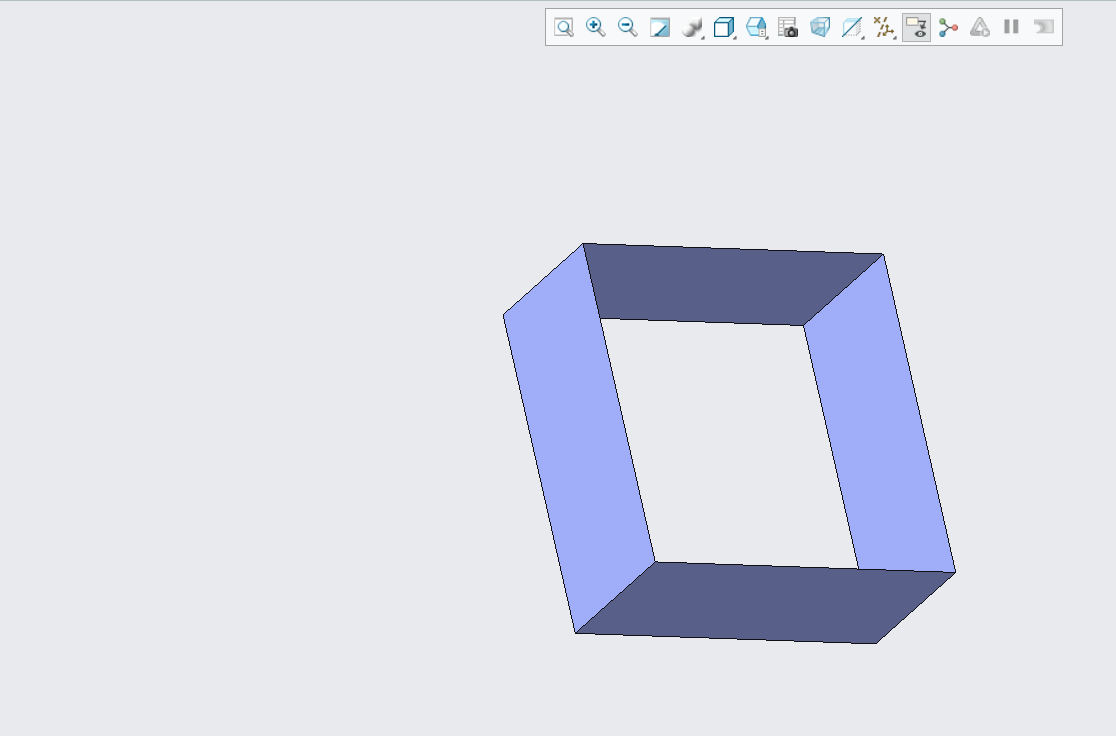Zoom in using the plus magnifier
The width and height of the screenshot is (1116, 736).
pos(596,27)
